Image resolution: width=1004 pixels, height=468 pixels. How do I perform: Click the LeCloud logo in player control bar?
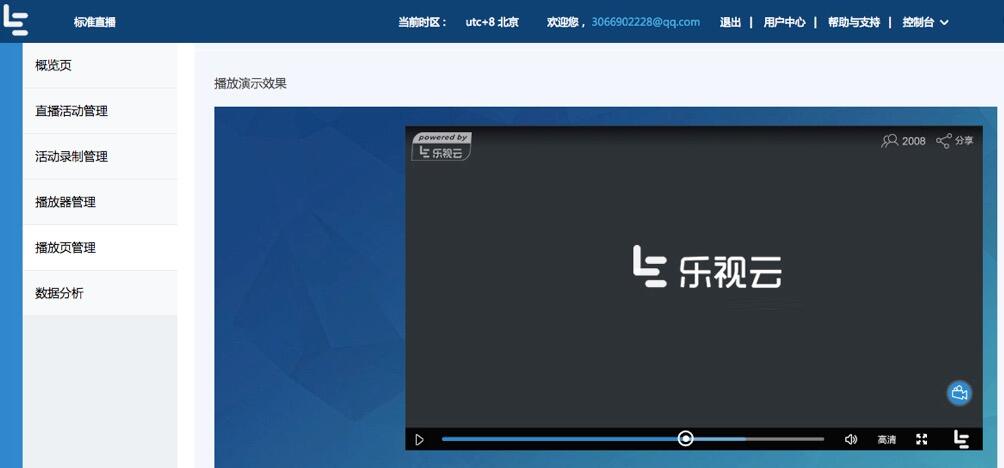pyautogui.click(x=961, y=439)
